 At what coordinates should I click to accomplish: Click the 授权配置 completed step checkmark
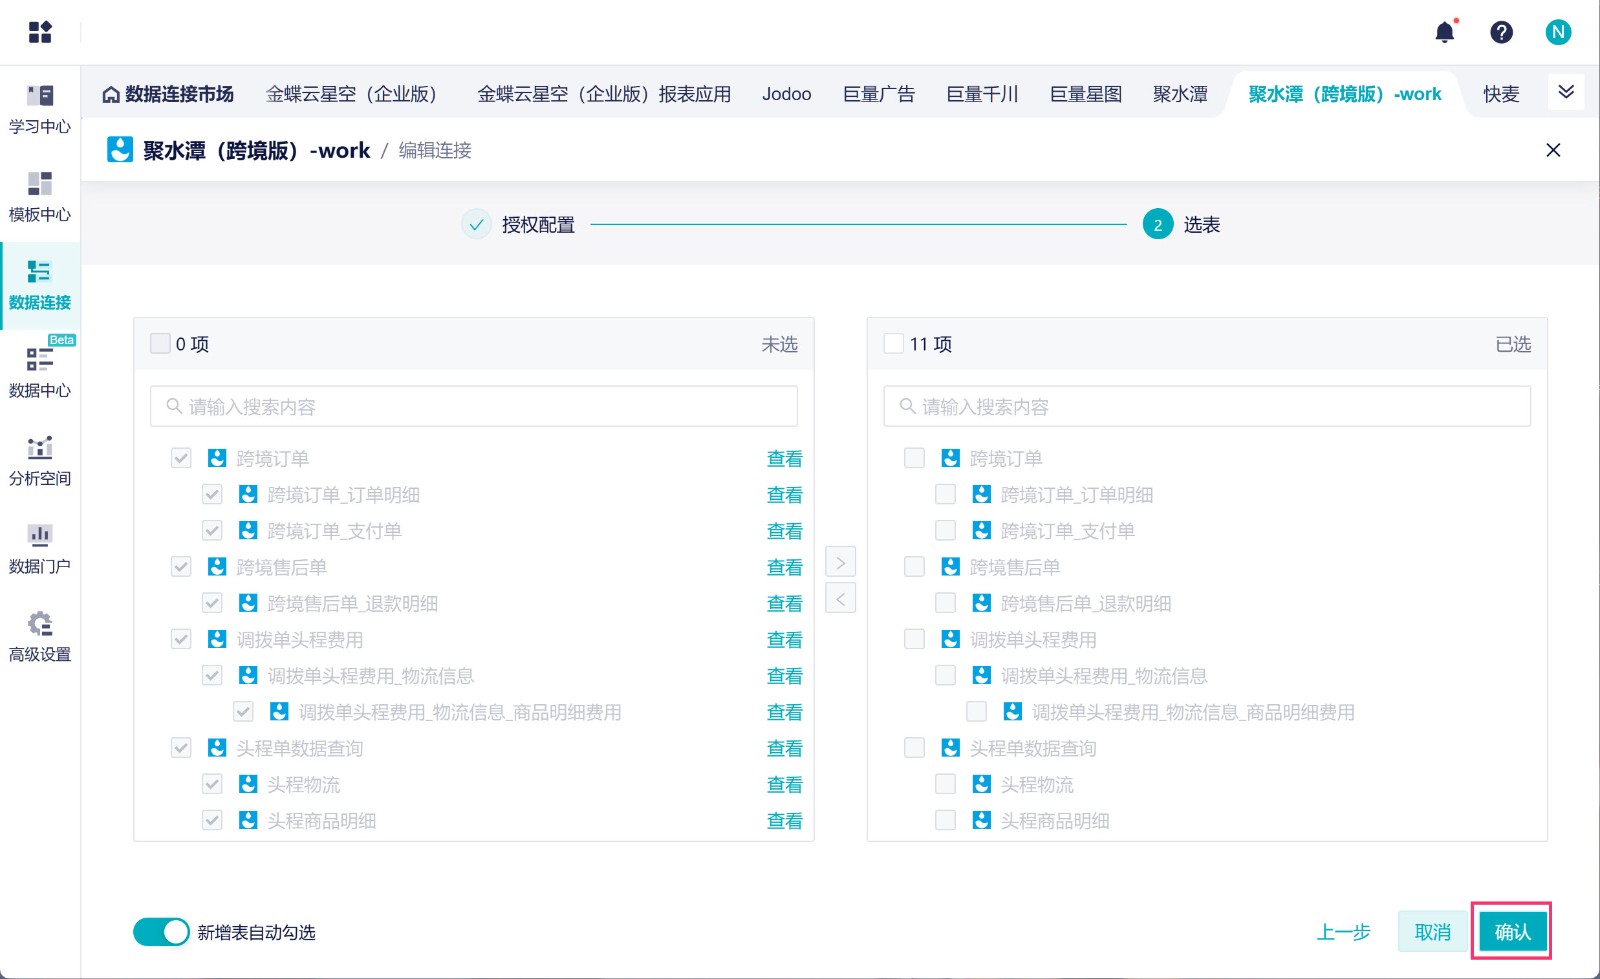click(477, 225)
